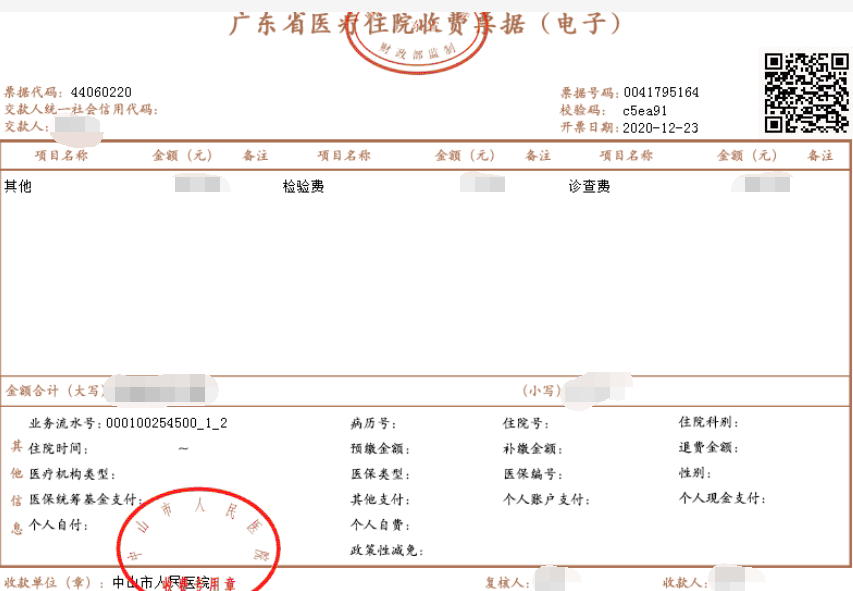Click the 广东省医疗住院收费票据 title
Image resolution: width=853 pixels, height=591 pixels.
(x=424, y=24)
